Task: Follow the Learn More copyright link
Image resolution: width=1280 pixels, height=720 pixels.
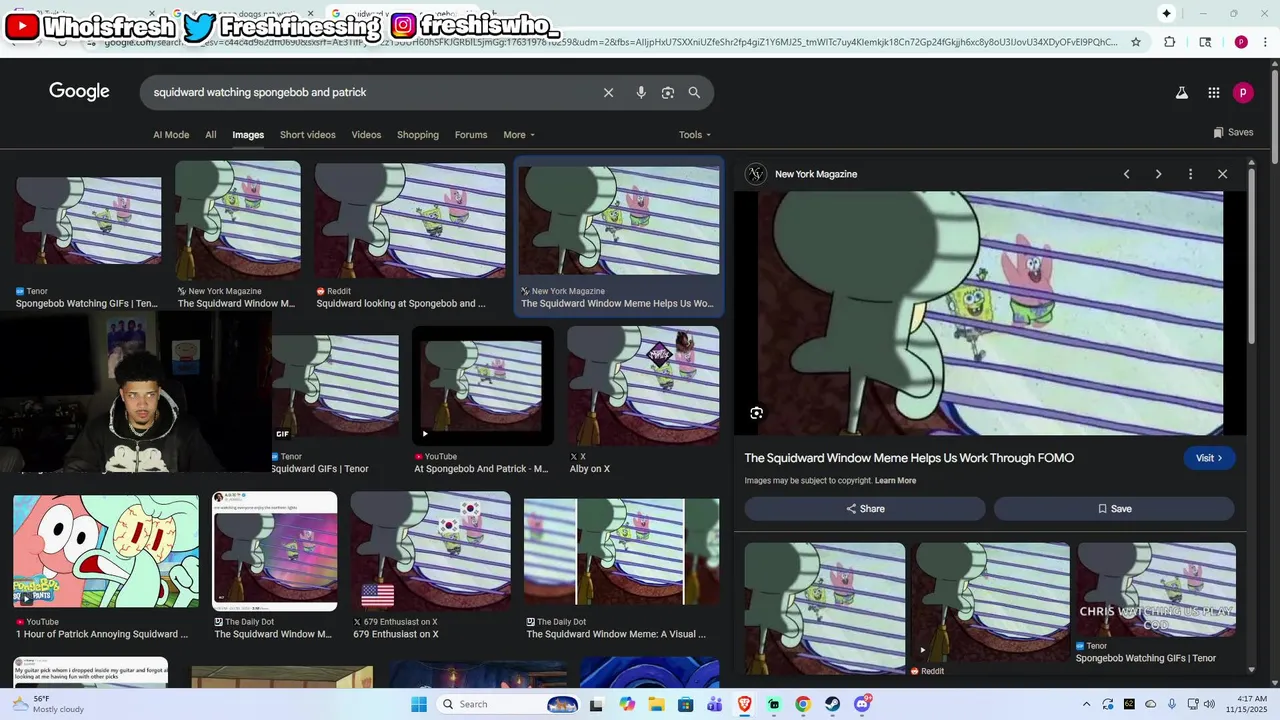Action: [895, 481]
